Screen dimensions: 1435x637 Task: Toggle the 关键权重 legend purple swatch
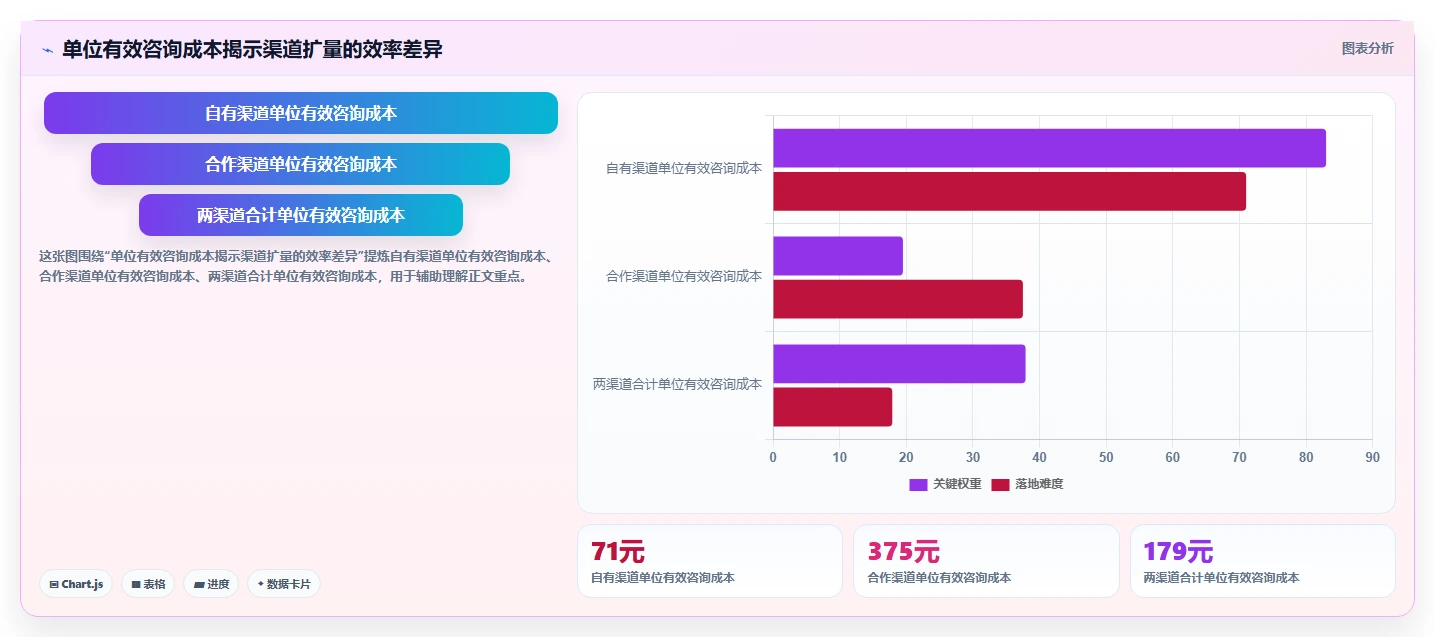pyautogui.click(x=918, y=484)
